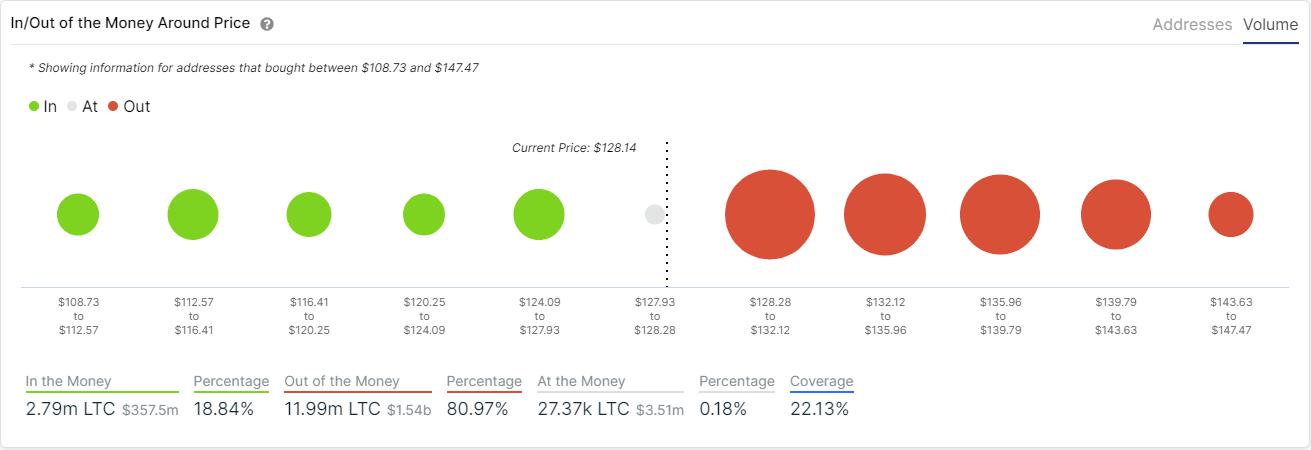Click the Coverage 22.13% statistic
Viewport: 1311px width, 450px height.
click(x=819, y=409)
